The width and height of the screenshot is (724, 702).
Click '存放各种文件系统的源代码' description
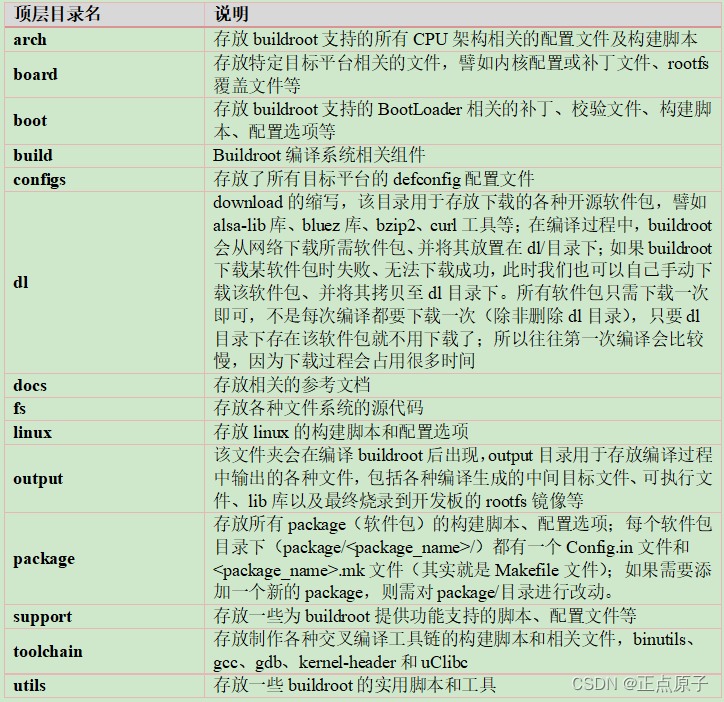pyautogui.click(x=463, y=408)
